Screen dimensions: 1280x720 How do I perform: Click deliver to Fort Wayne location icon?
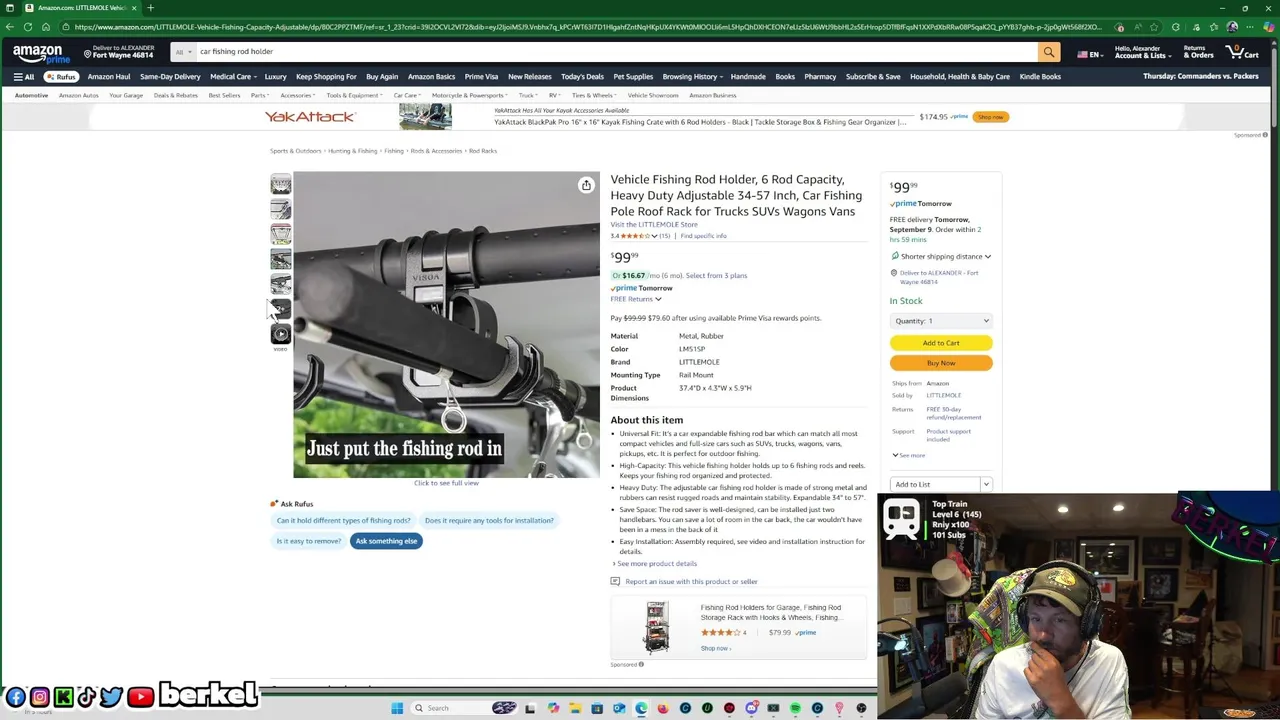point(88,54)
